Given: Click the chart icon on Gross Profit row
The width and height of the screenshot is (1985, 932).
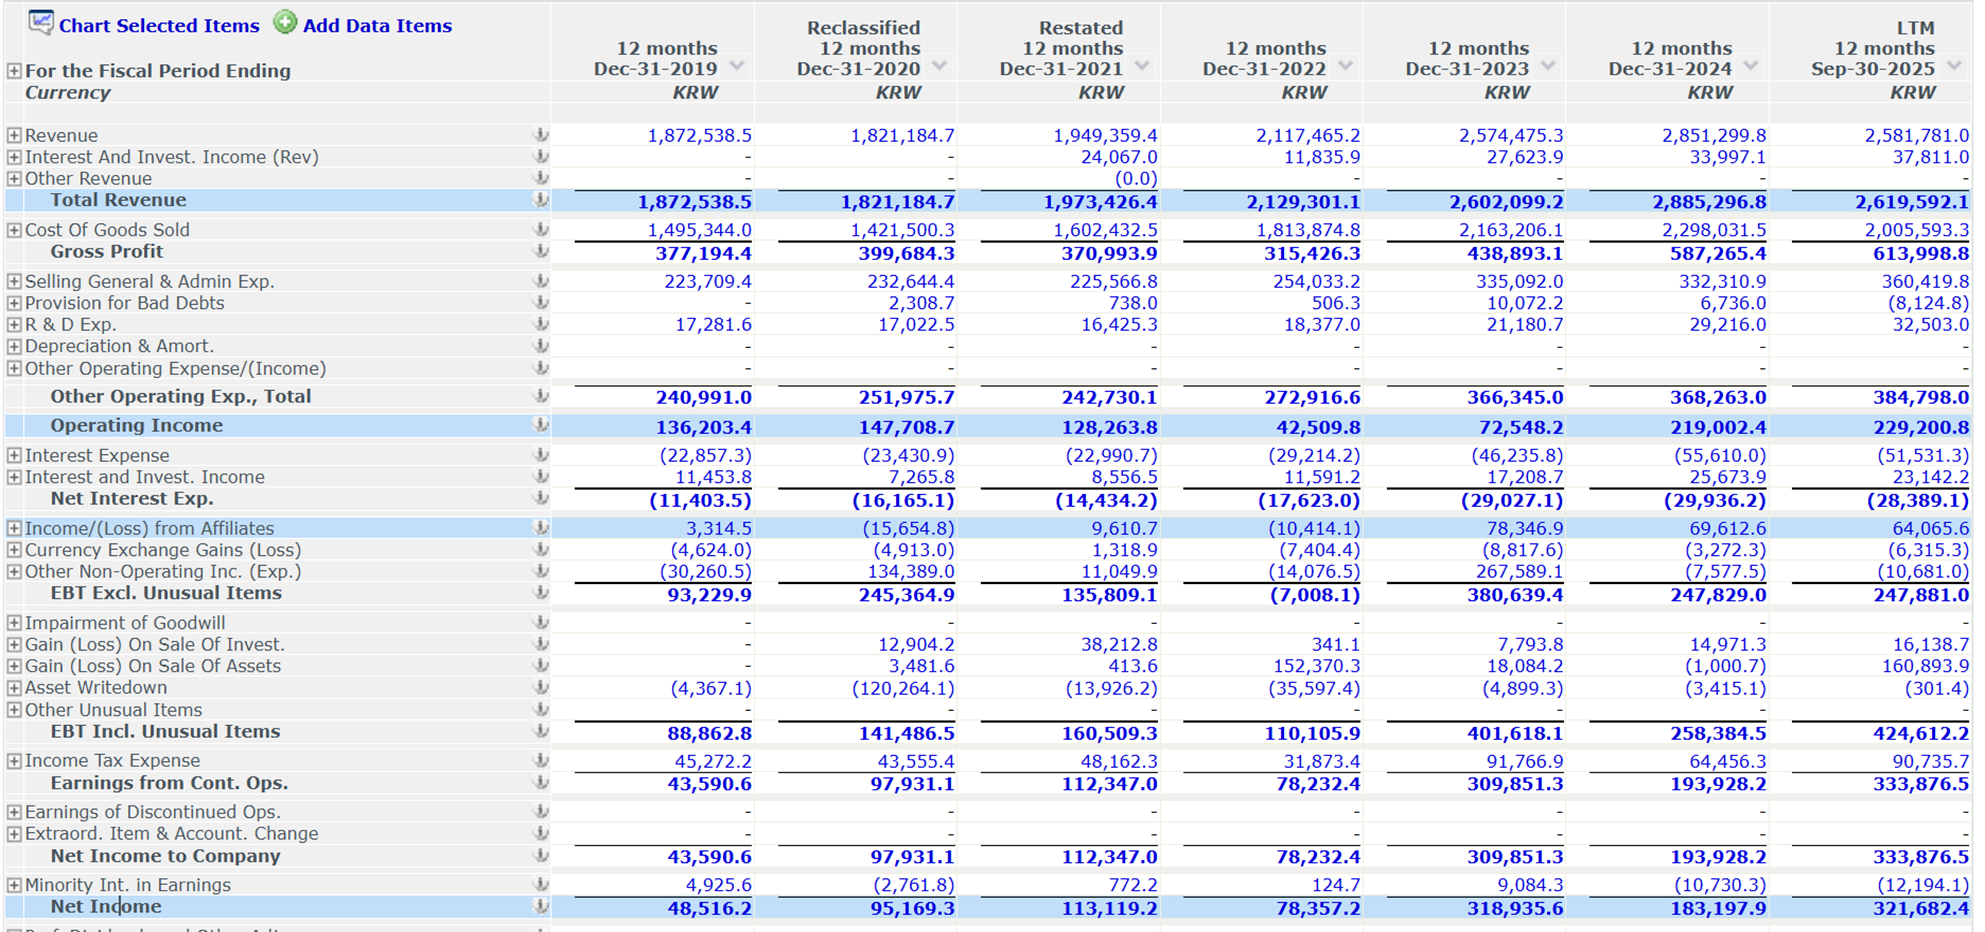Looking at the screenshot, I should pos(540,252).
